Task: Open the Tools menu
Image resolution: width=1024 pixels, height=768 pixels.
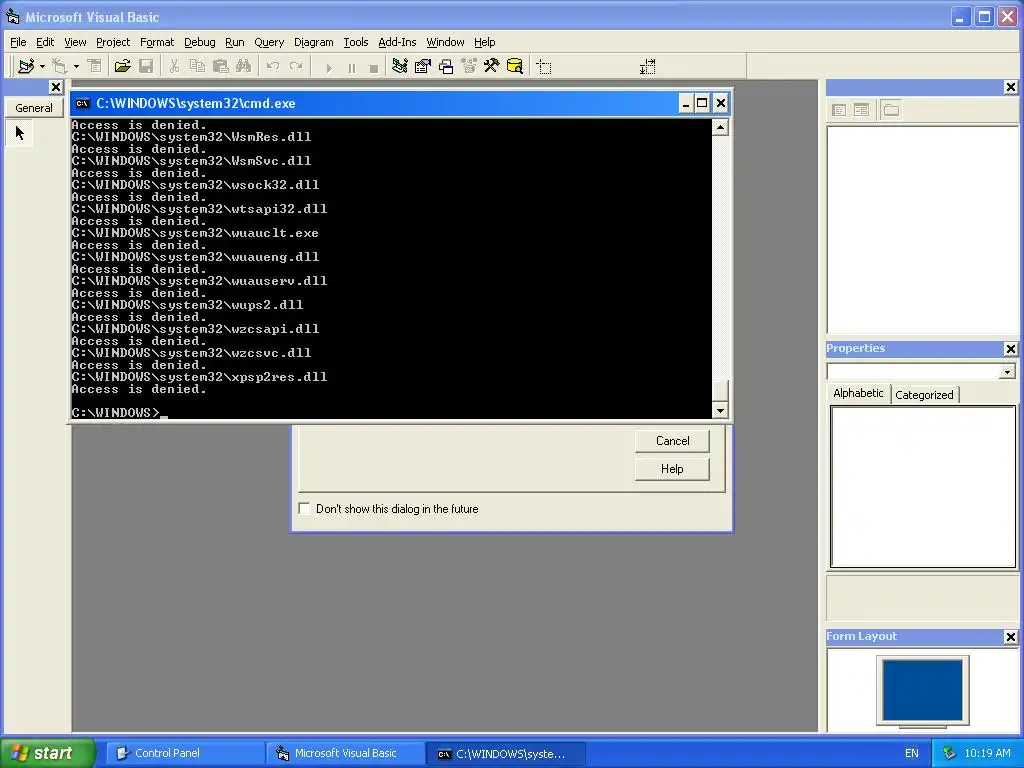Action: point(356,42)
